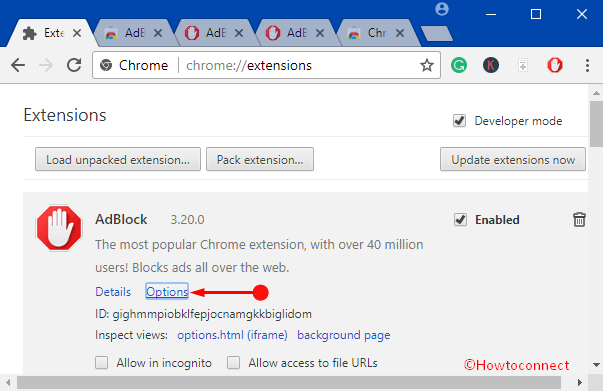This screenshot has height=391, width=603.
Task: Inspect options.html (iframe) view
Action: pyautogui.click(x=232, y=335)
